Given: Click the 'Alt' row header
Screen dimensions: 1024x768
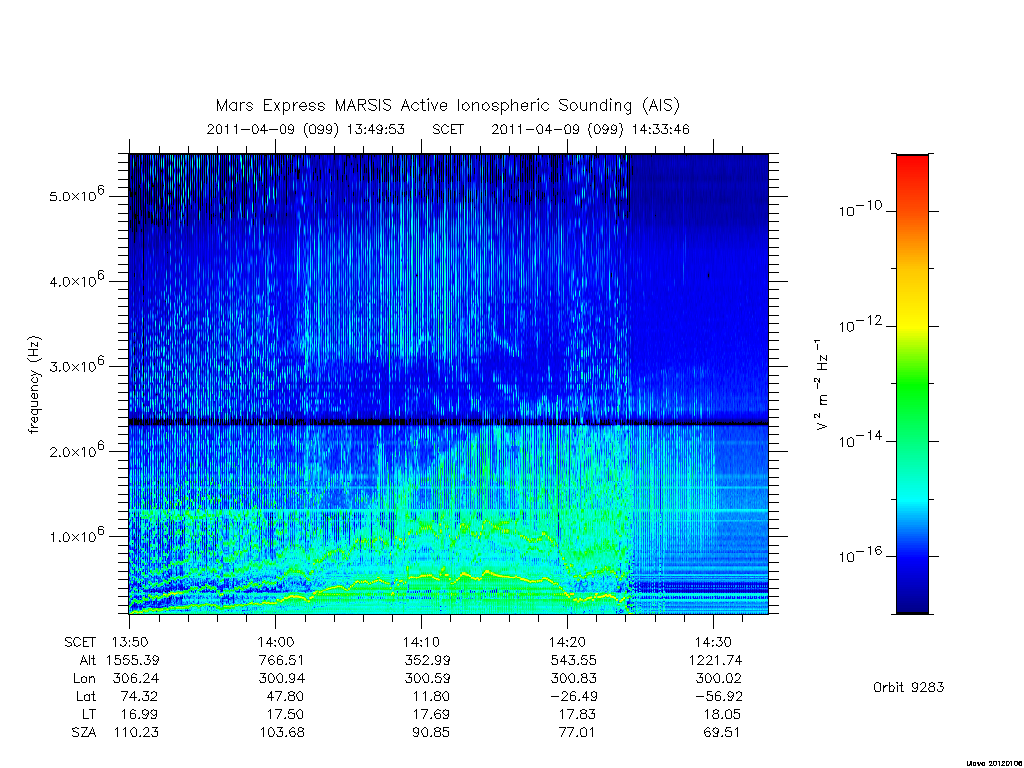Looking at the screenshot, I should (88, 660).
